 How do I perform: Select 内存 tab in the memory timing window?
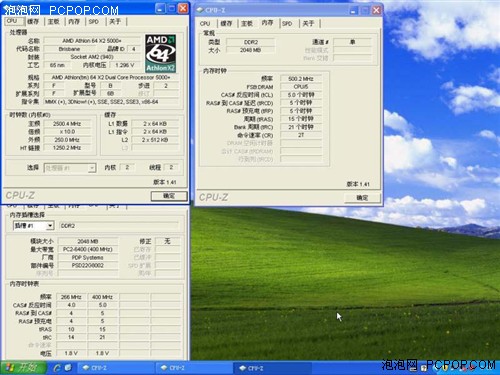[x=267, y=23]
